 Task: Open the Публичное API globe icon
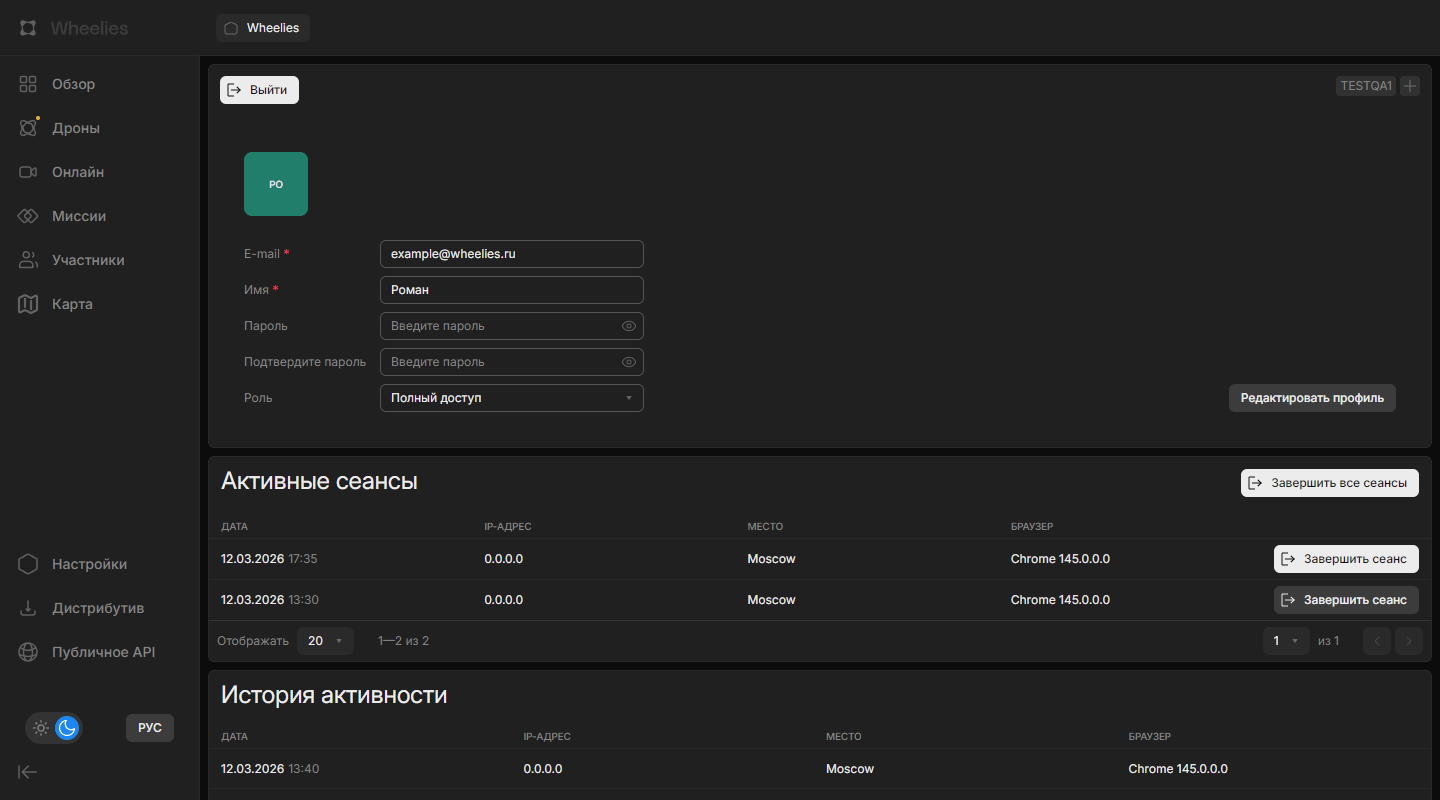point(28,652)
